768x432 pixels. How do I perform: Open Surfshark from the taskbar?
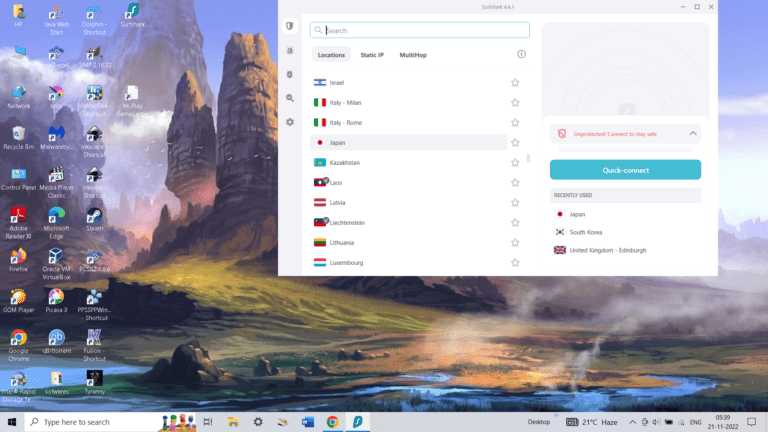coord(358,422)
